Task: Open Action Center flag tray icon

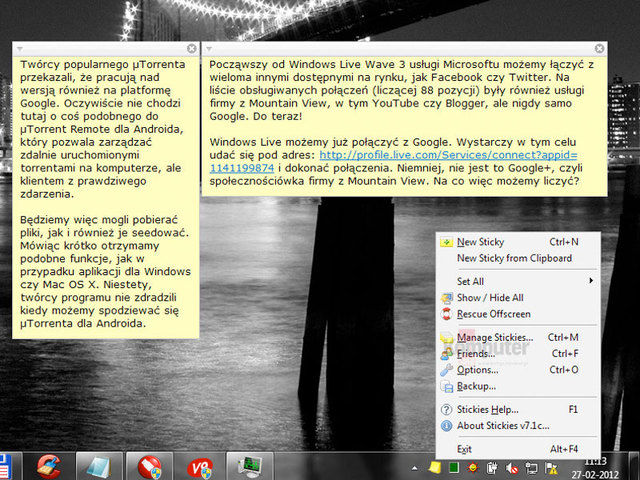Action: click(x=551, y=468)
